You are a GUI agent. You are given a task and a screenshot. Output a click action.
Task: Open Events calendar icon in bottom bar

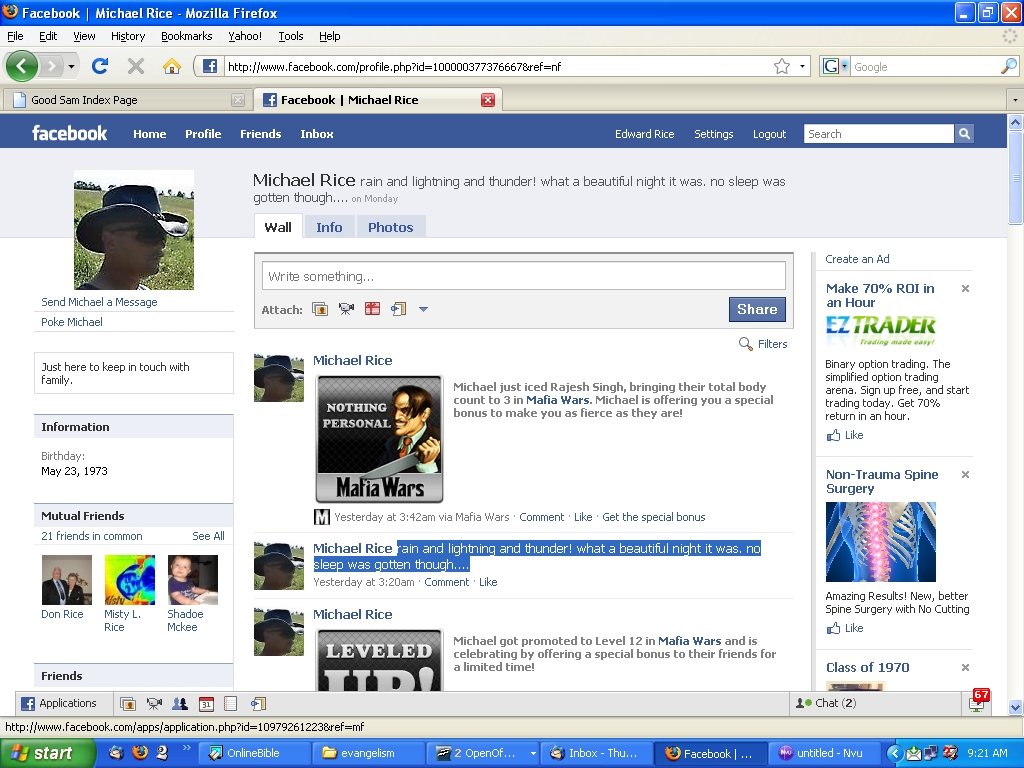(x=206, y=703)
